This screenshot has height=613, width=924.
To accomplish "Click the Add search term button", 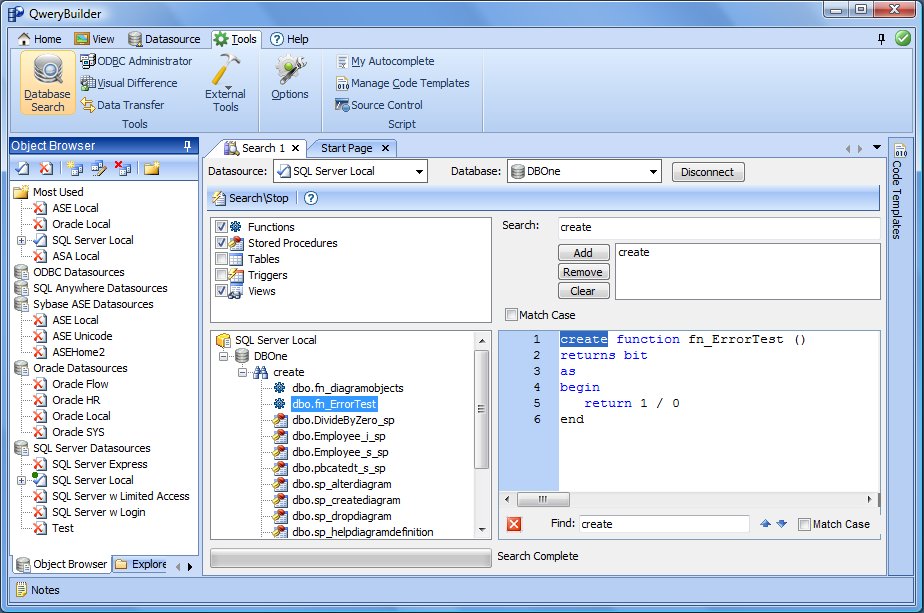I will 583,253.
